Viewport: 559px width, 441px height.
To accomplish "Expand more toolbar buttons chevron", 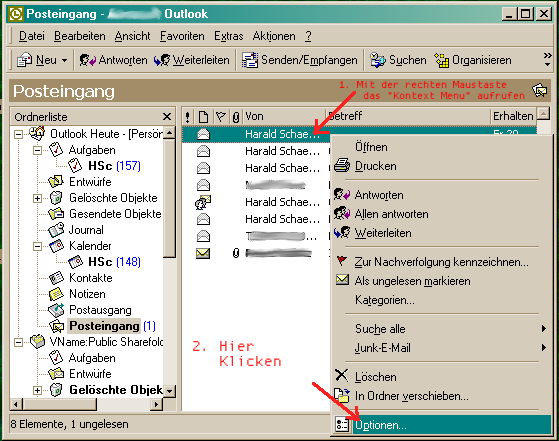I will coord(547,60).
